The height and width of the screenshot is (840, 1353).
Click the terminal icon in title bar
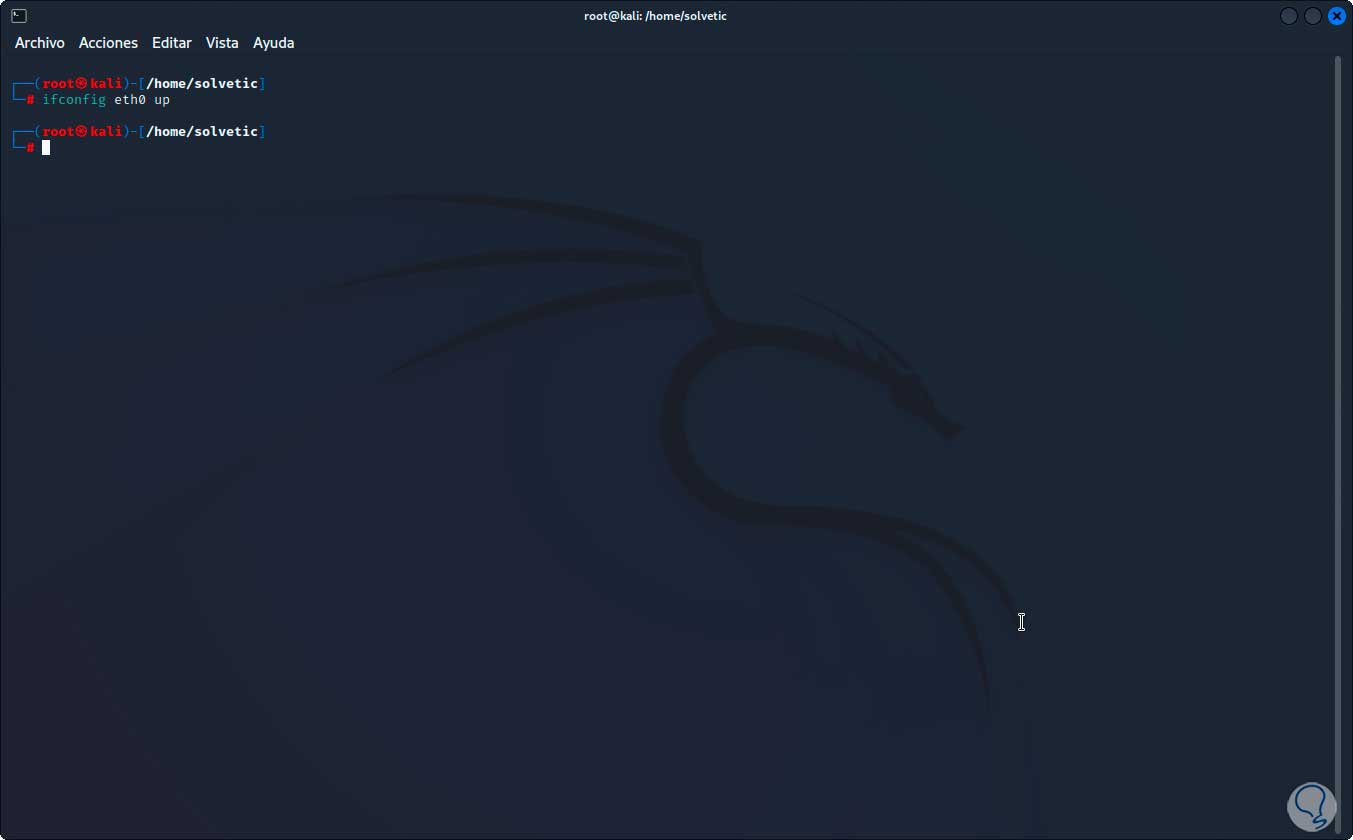point(19,16)
